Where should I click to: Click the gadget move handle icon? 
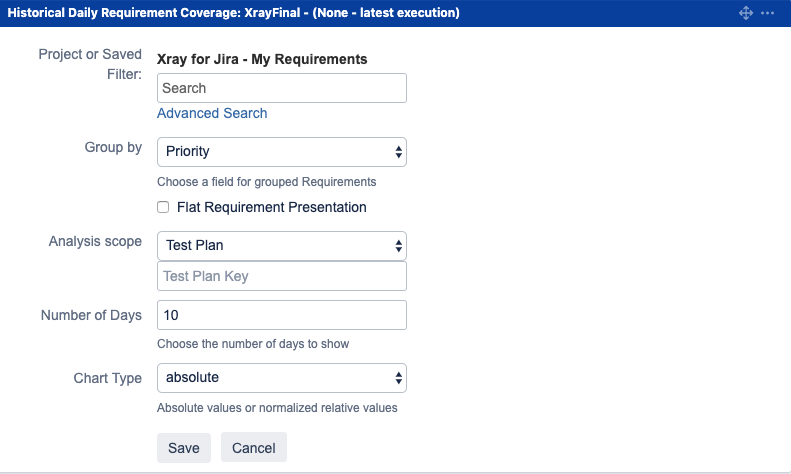[x=746, y=13]
